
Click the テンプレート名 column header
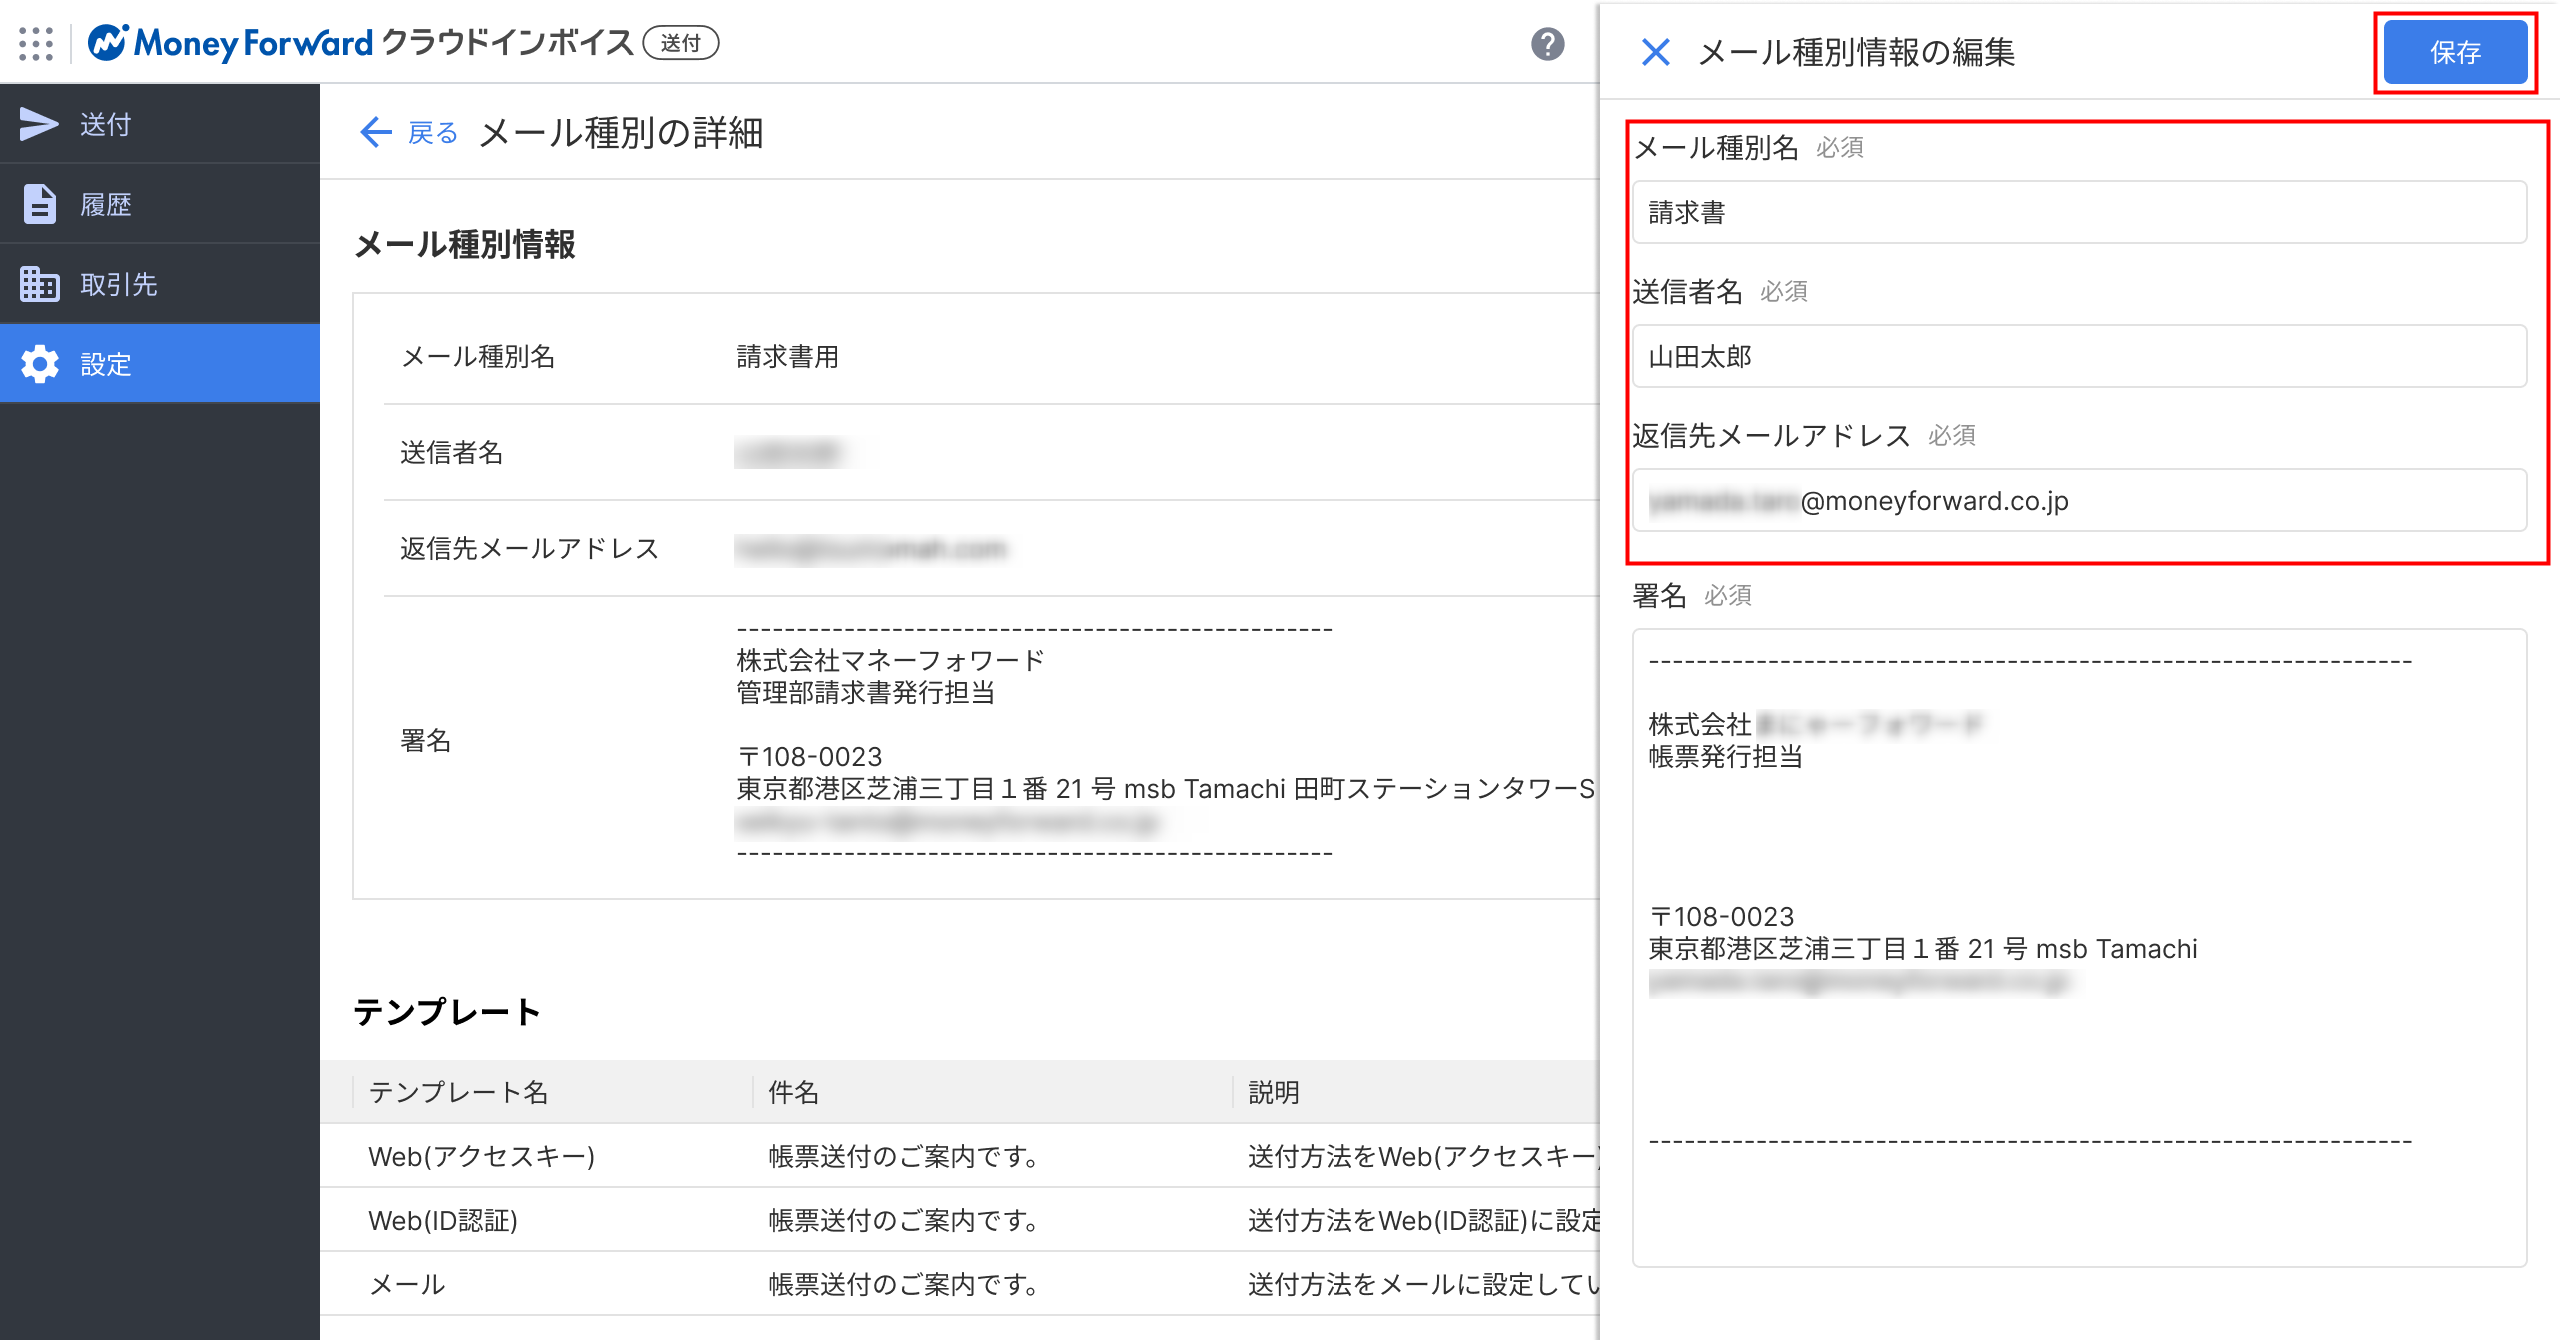(x=458, y=1092)
